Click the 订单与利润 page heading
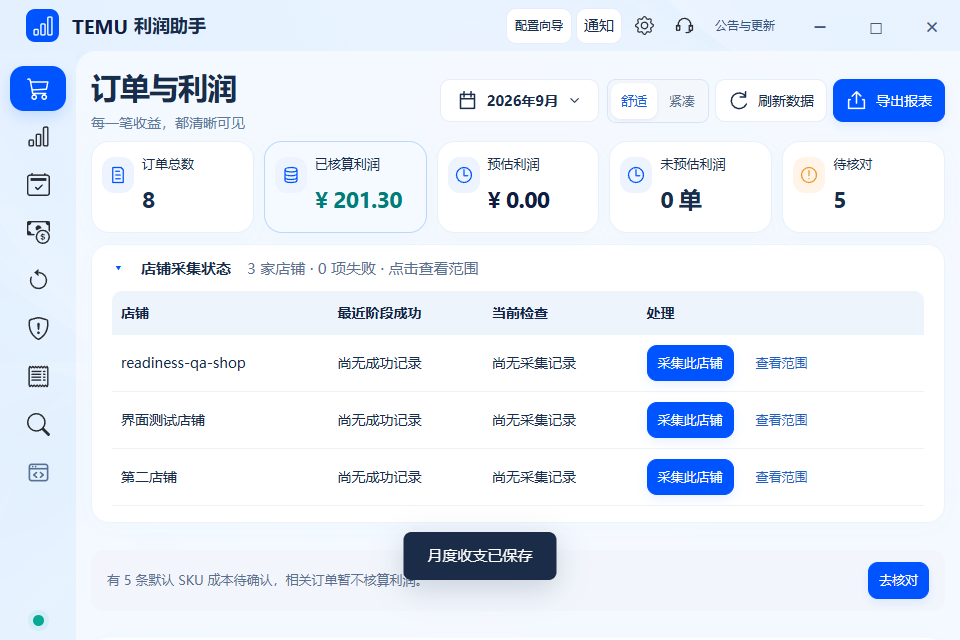The height and width of the screenshot is (640, 960). coord(163,89)
